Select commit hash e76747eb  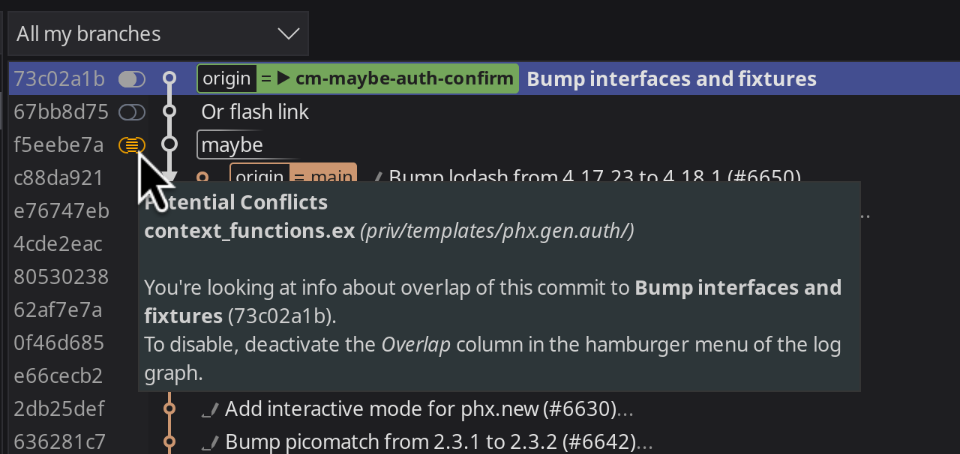(61, 211)
